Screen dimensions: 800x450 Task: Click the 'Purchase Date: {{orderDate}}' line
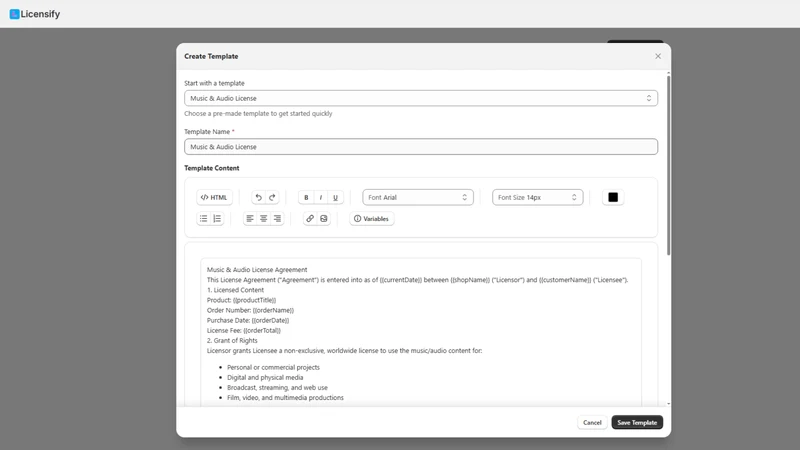248,320
